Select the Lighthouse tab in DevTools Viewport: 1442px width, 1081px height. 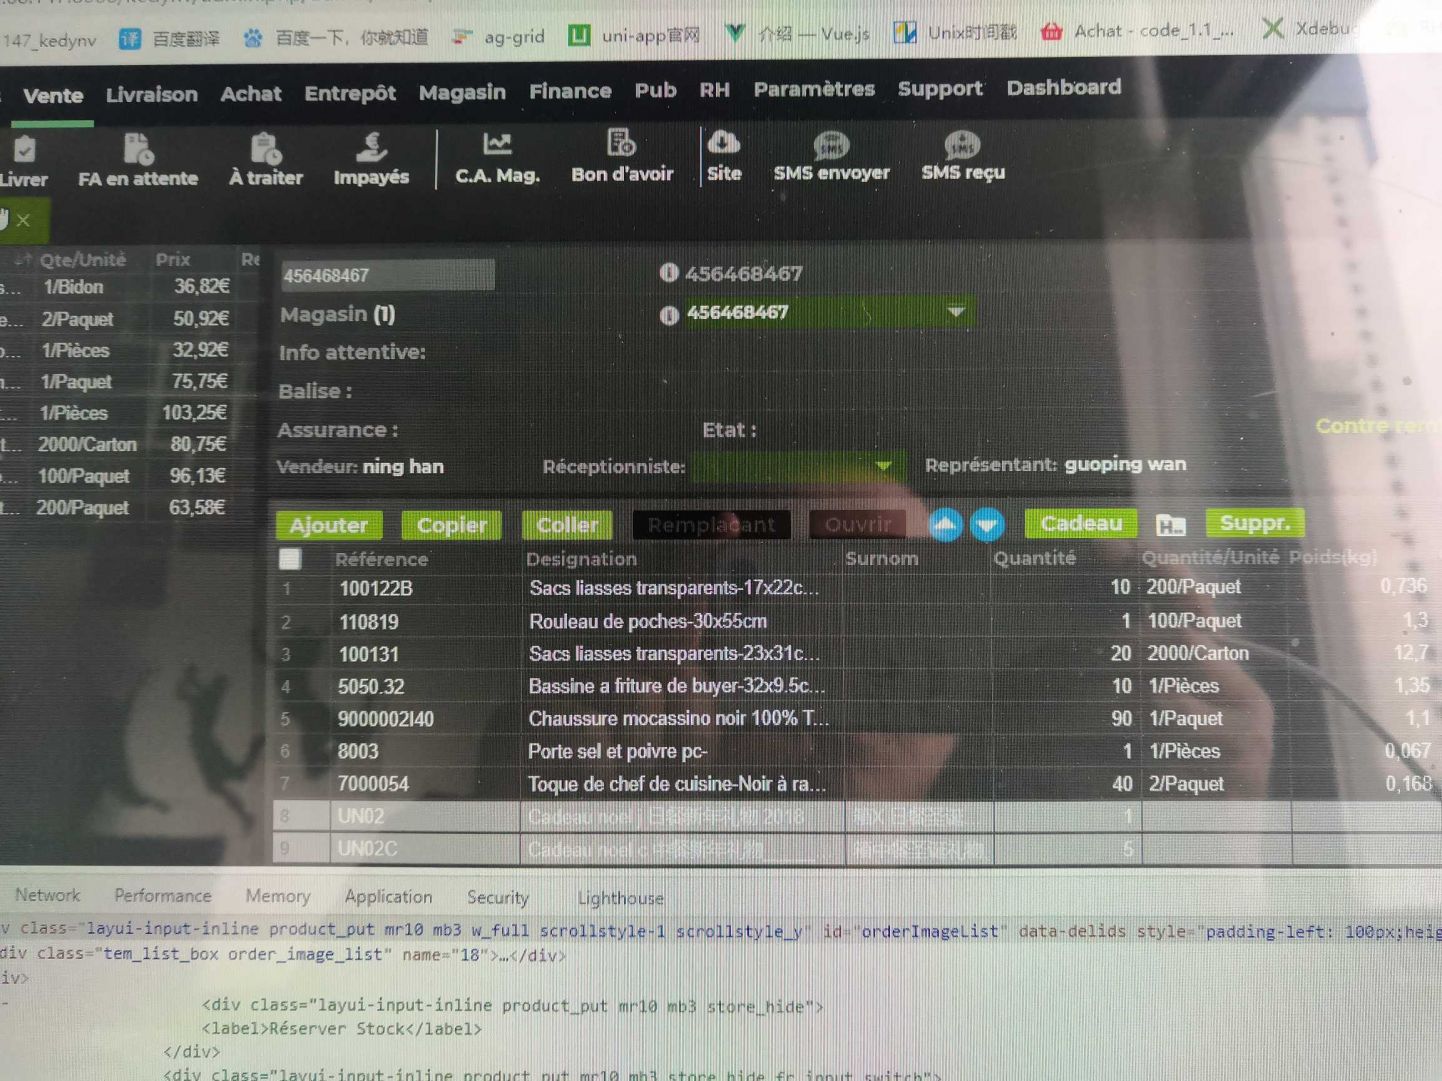(620, 898)
